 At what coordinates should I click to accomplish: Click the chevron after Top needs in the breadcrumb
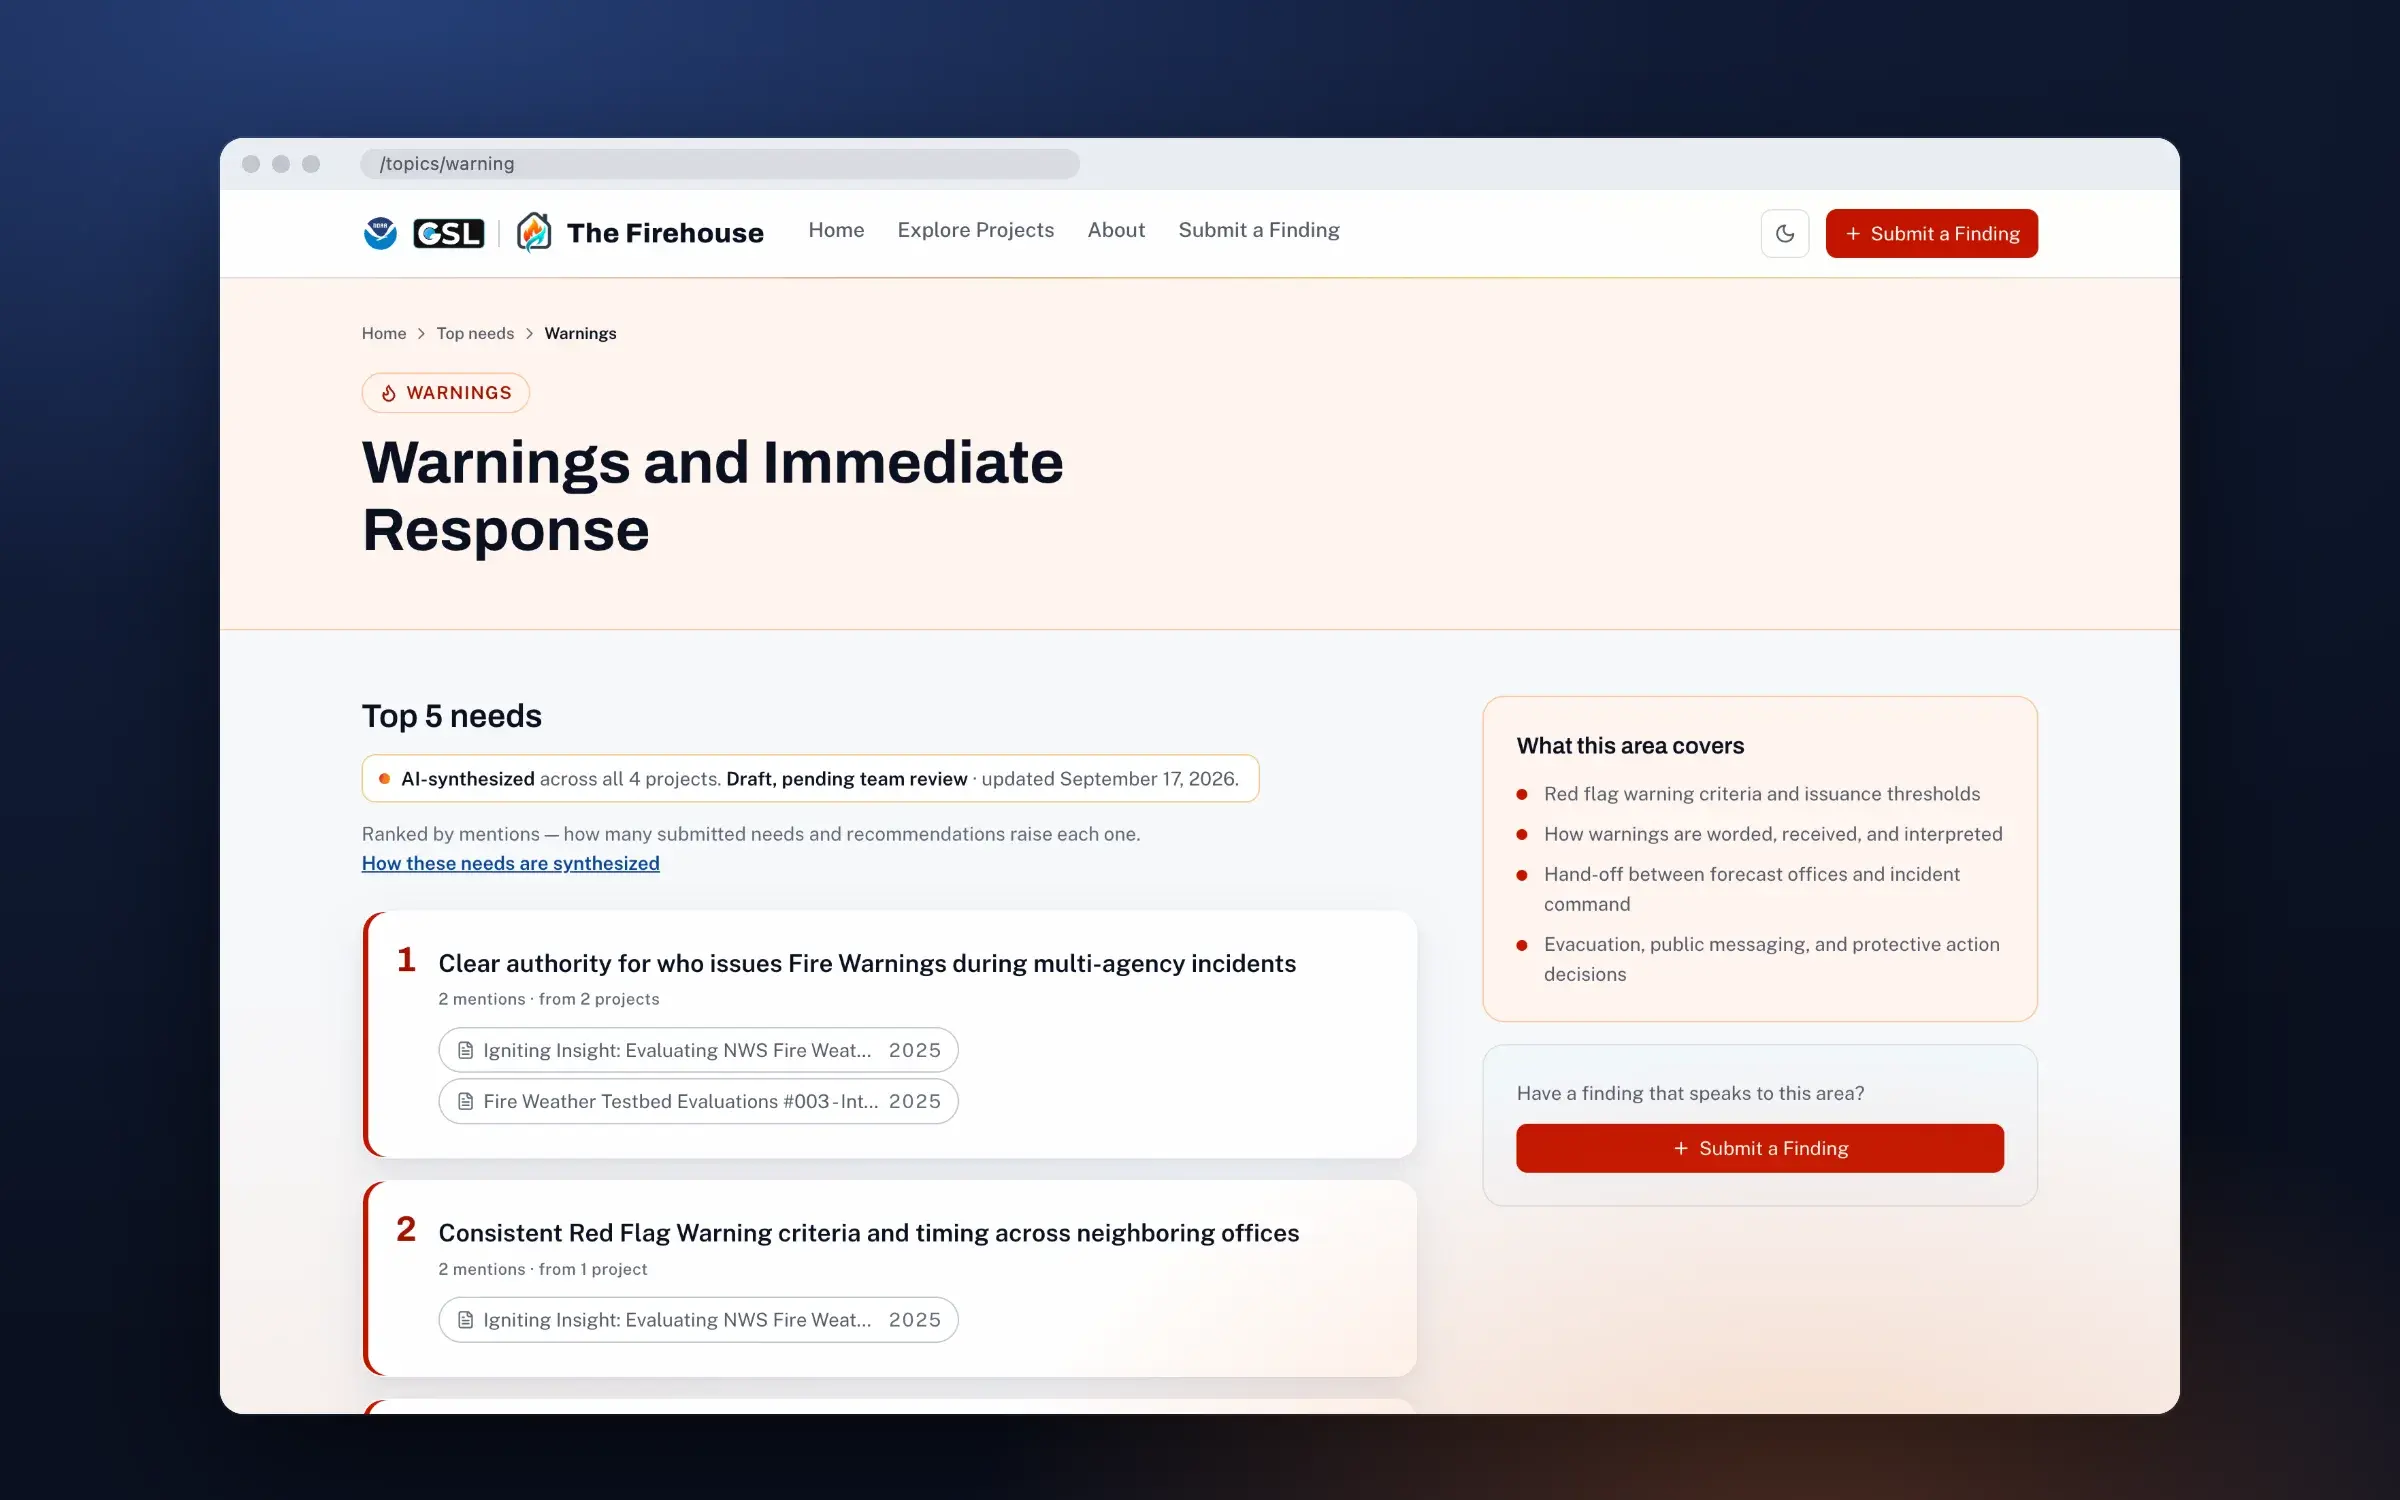coord(529,333)
